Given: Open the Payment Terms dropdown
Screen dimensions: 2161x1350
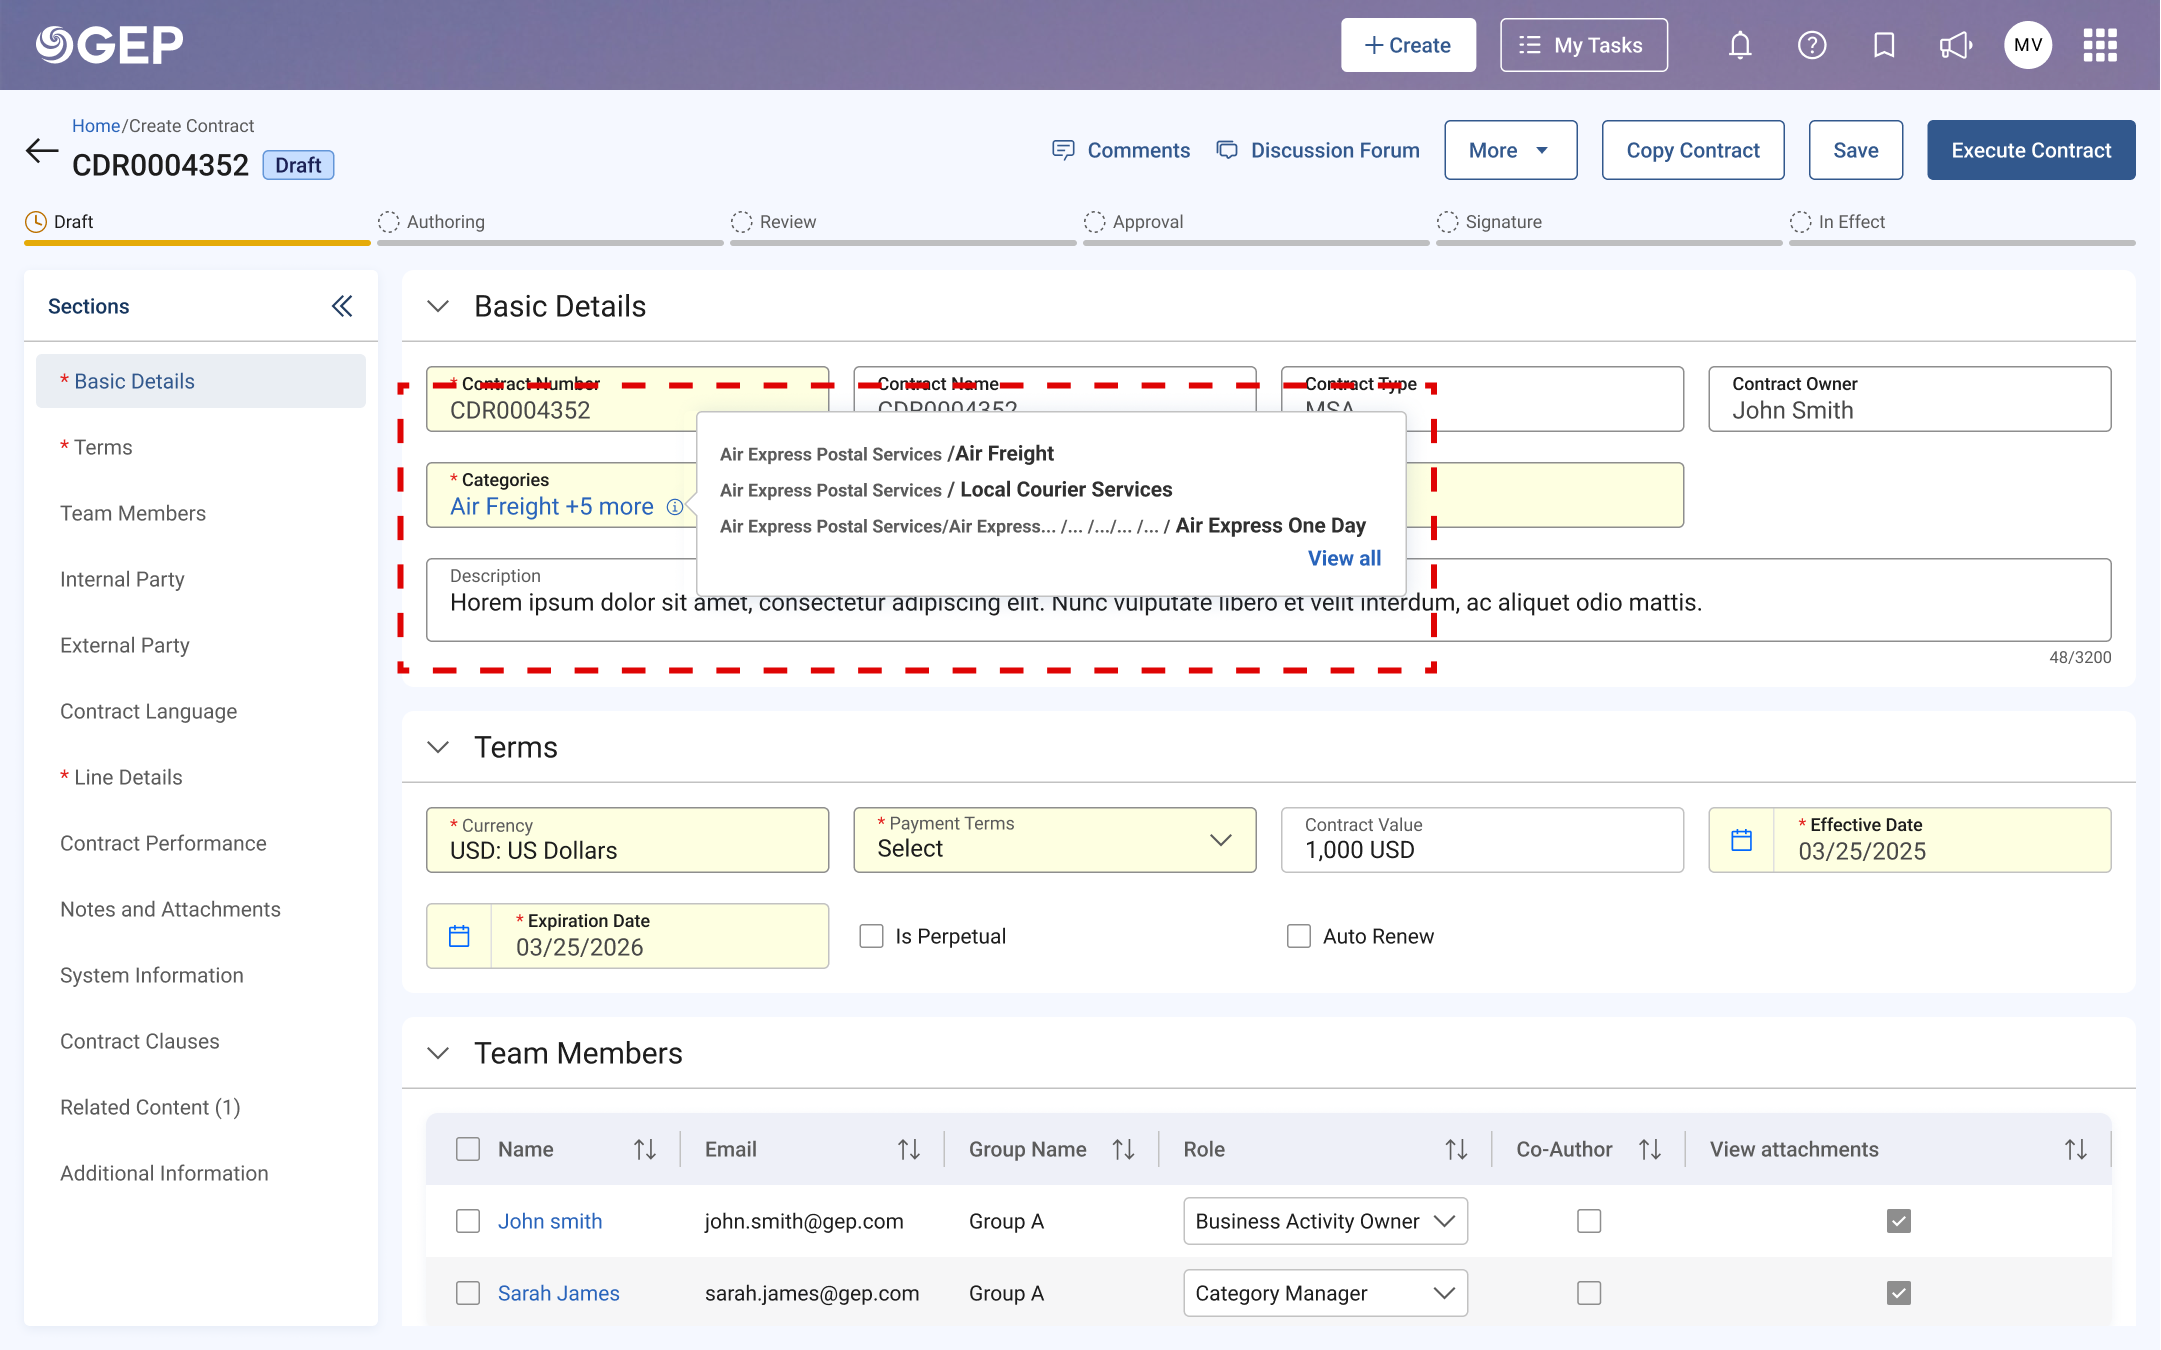Looking at the screenshot, I should pyautogui.click(x=1055, y=840).
